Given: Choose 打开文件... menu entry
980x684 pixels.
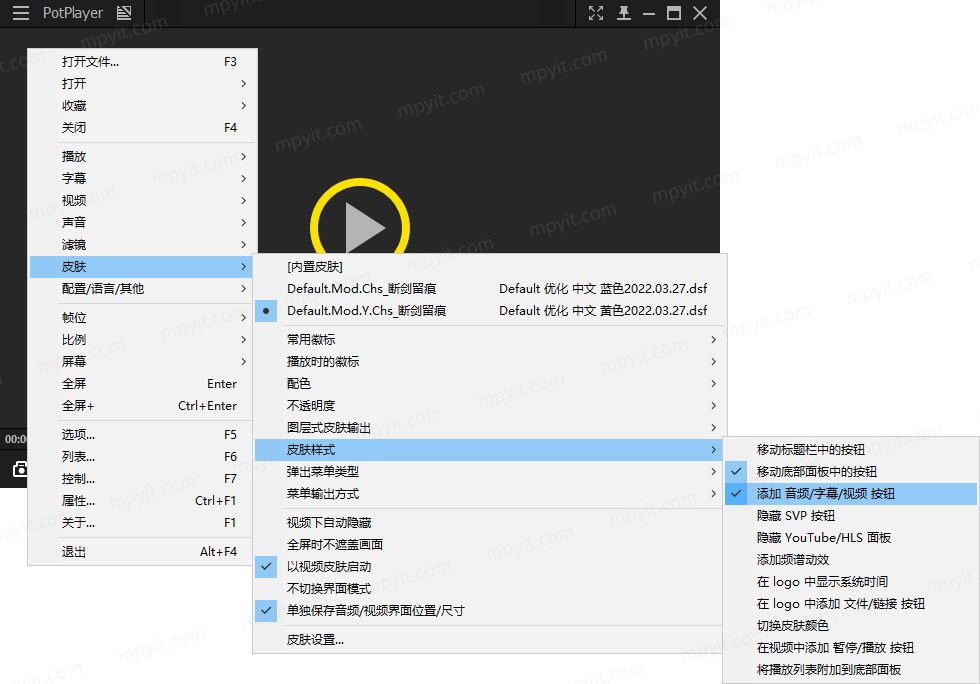Looking at the screenshot, I should tap(141, 61).
